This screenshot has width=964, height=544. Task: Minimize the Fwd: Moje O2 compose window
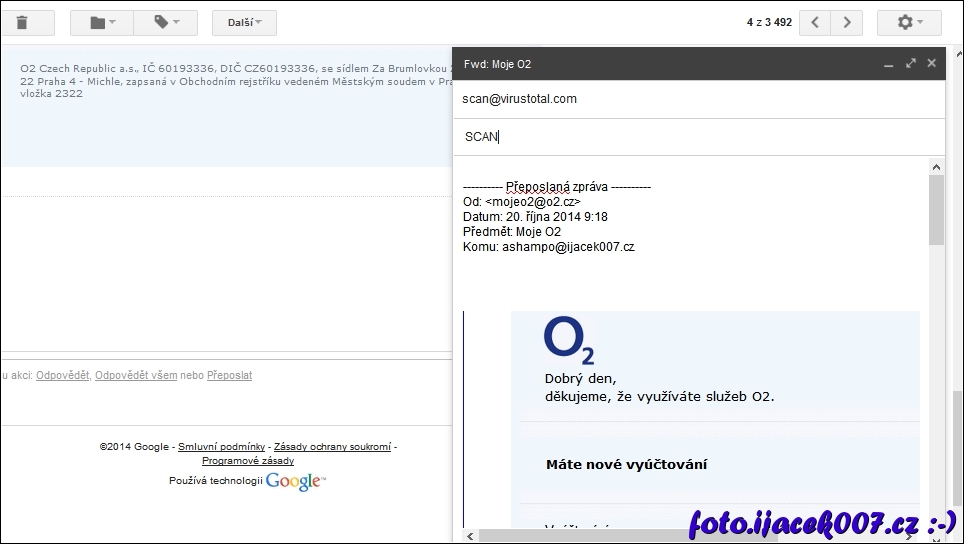tap(888, 64)
